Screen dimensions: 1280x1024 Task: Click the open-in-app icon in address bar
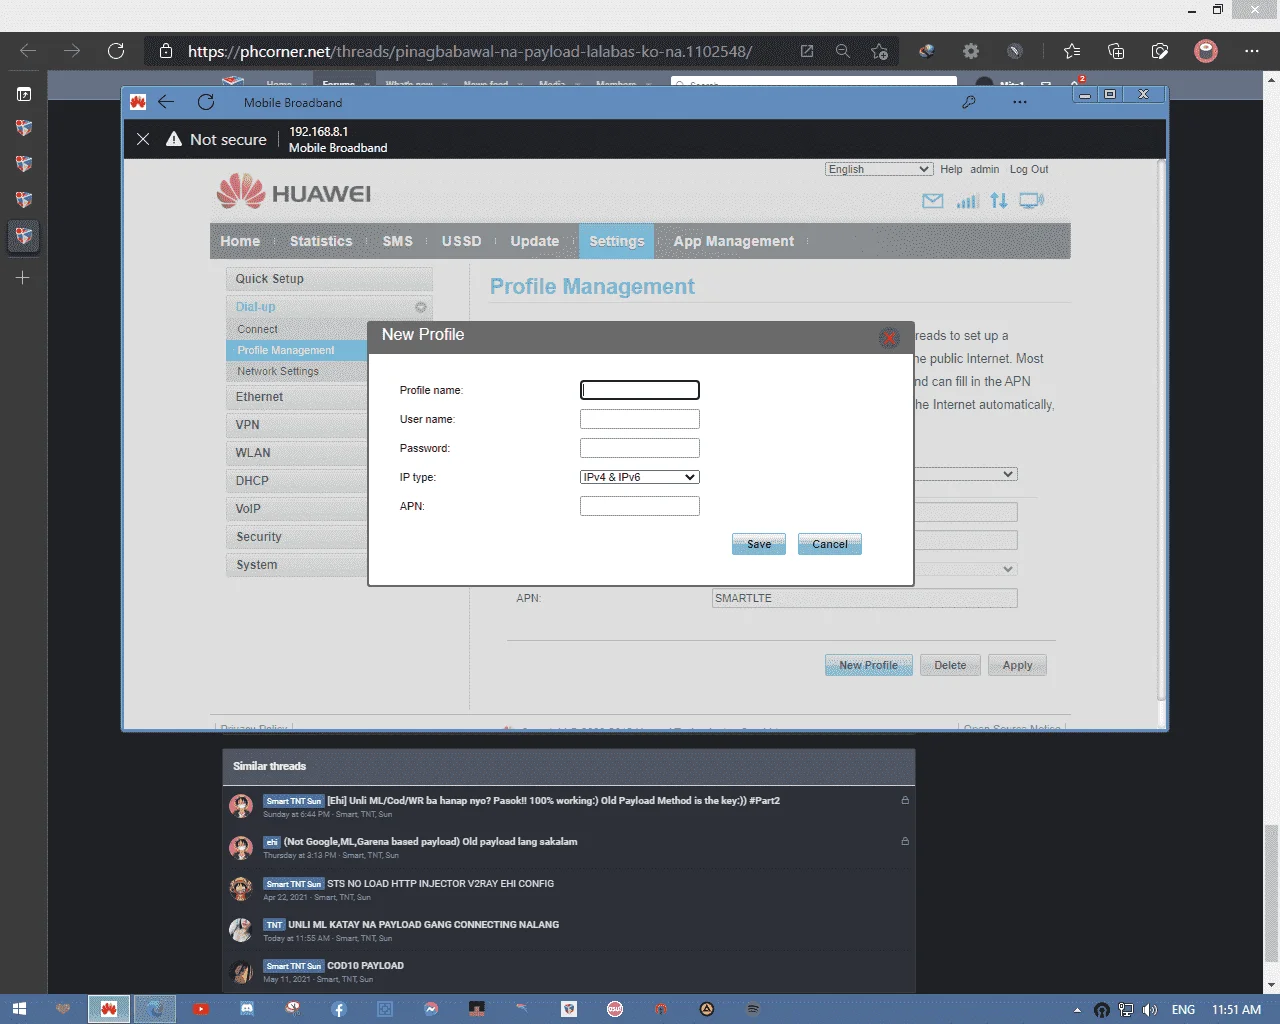(807, 51)
